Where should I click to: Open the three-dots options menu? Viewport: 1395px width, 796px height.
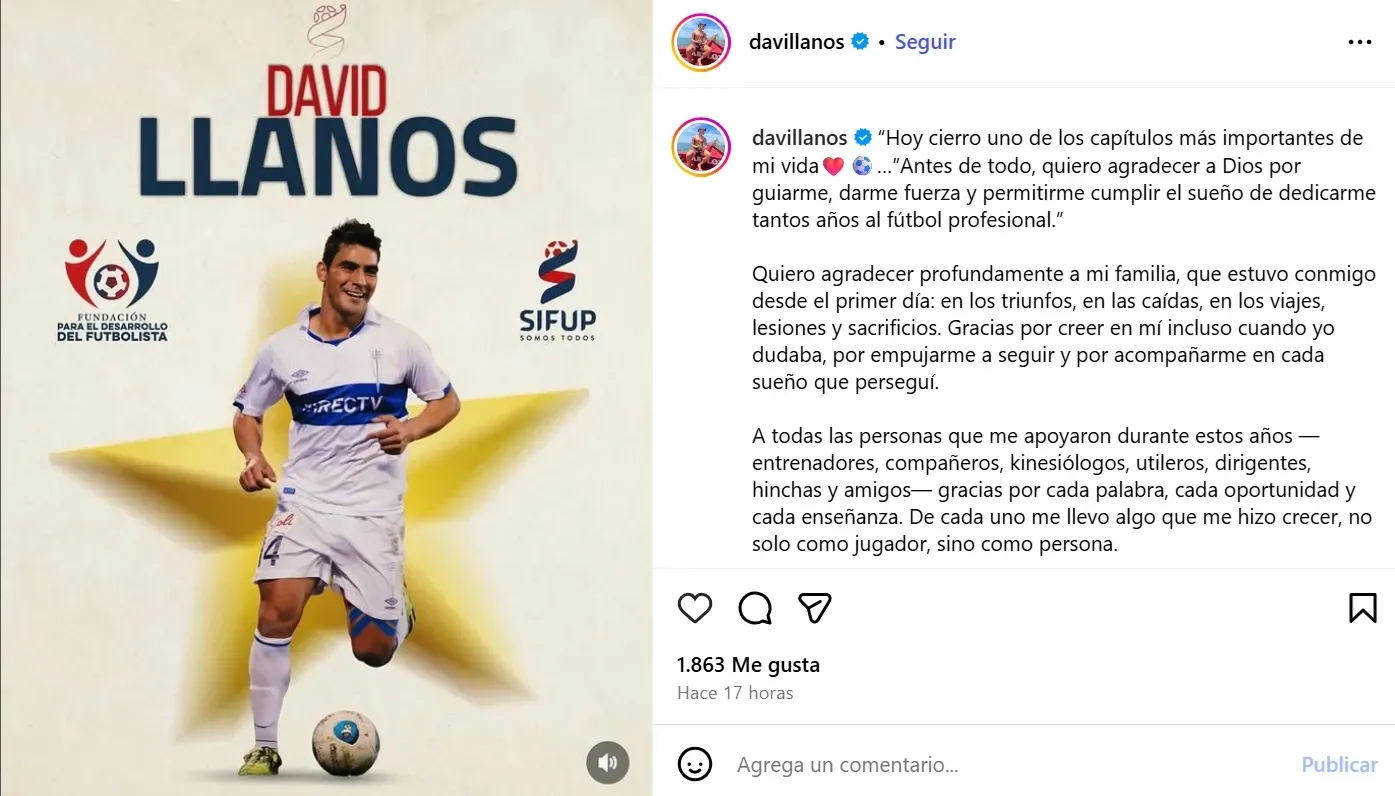pyautogui.click(x=1360, y=42)
